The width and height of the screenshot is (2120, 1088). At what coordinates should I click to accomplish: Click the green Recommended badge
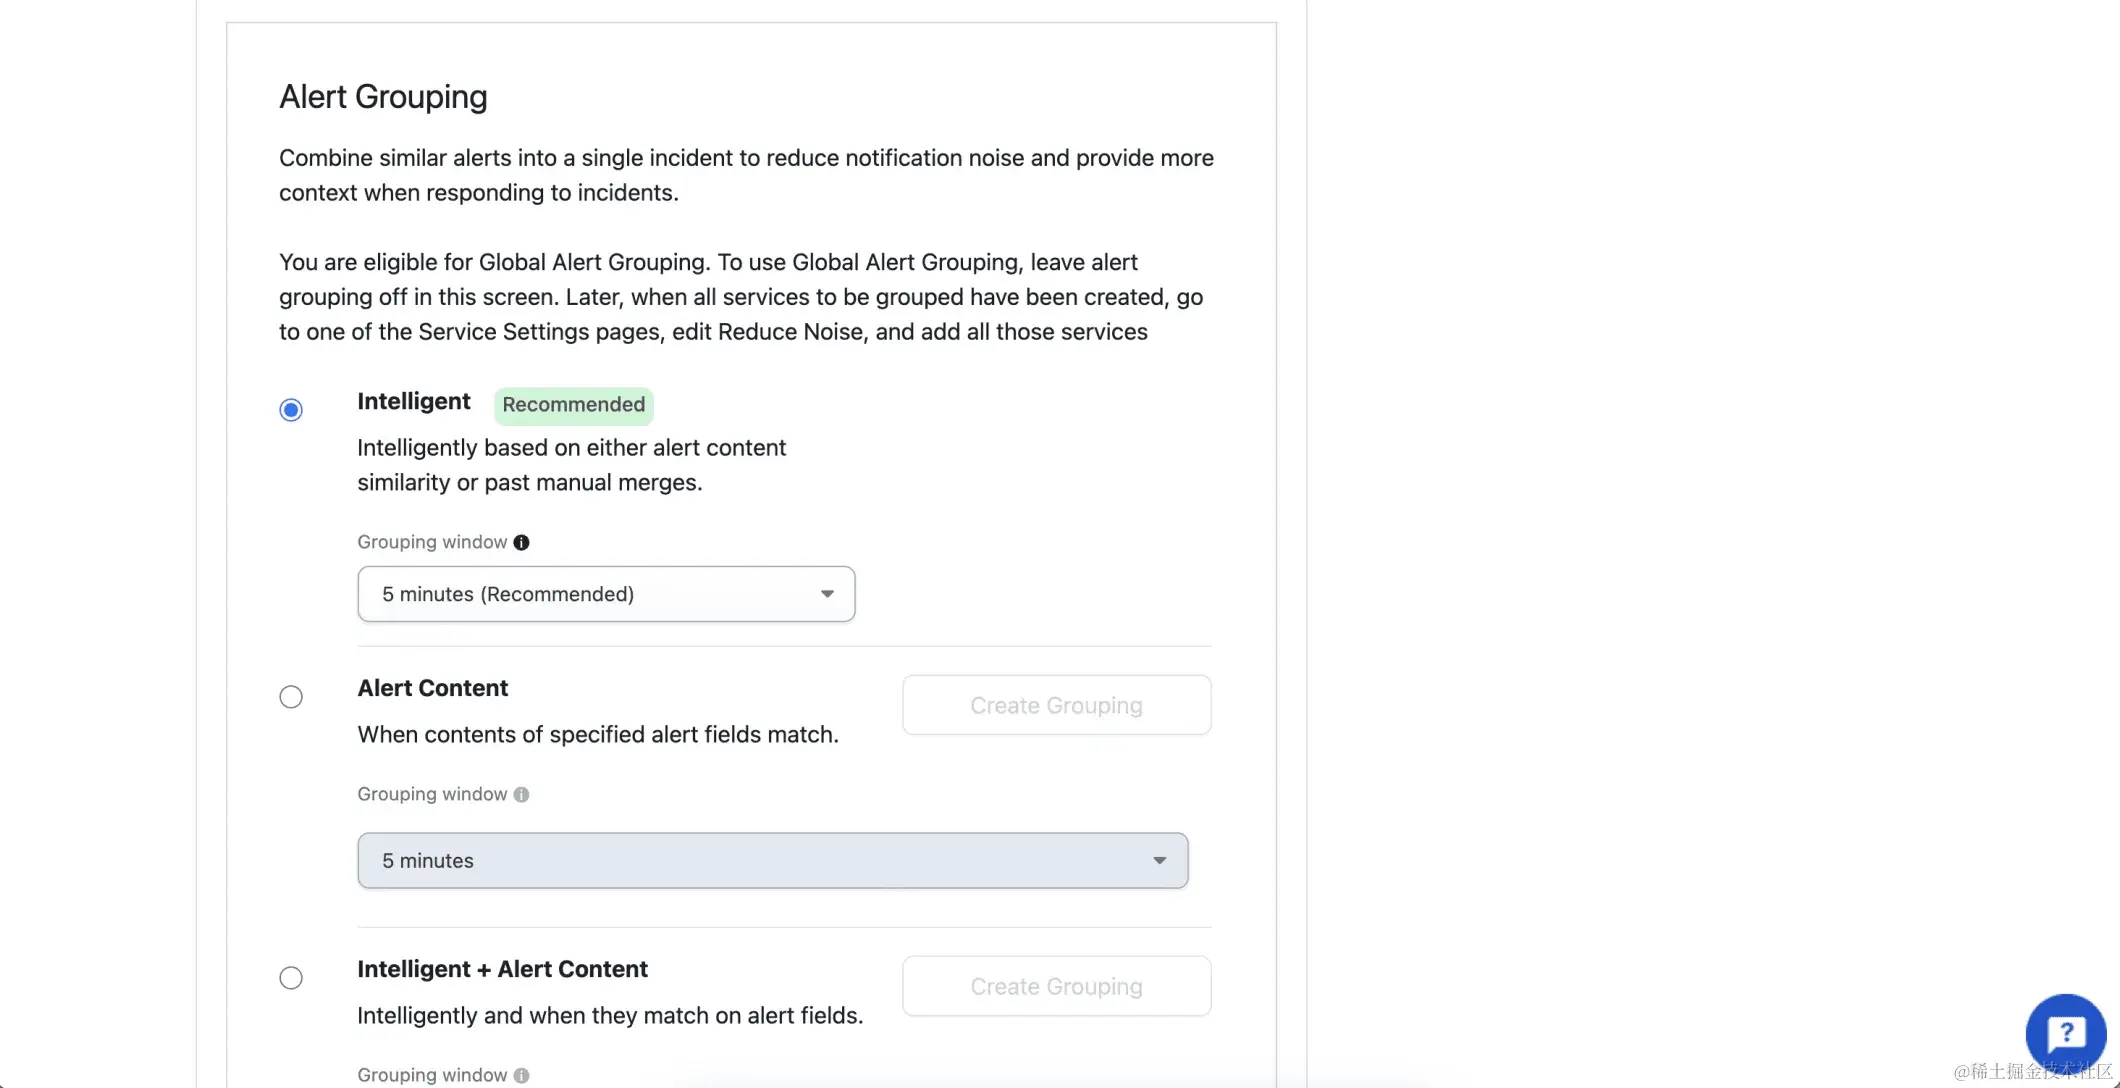pos(574,405)
